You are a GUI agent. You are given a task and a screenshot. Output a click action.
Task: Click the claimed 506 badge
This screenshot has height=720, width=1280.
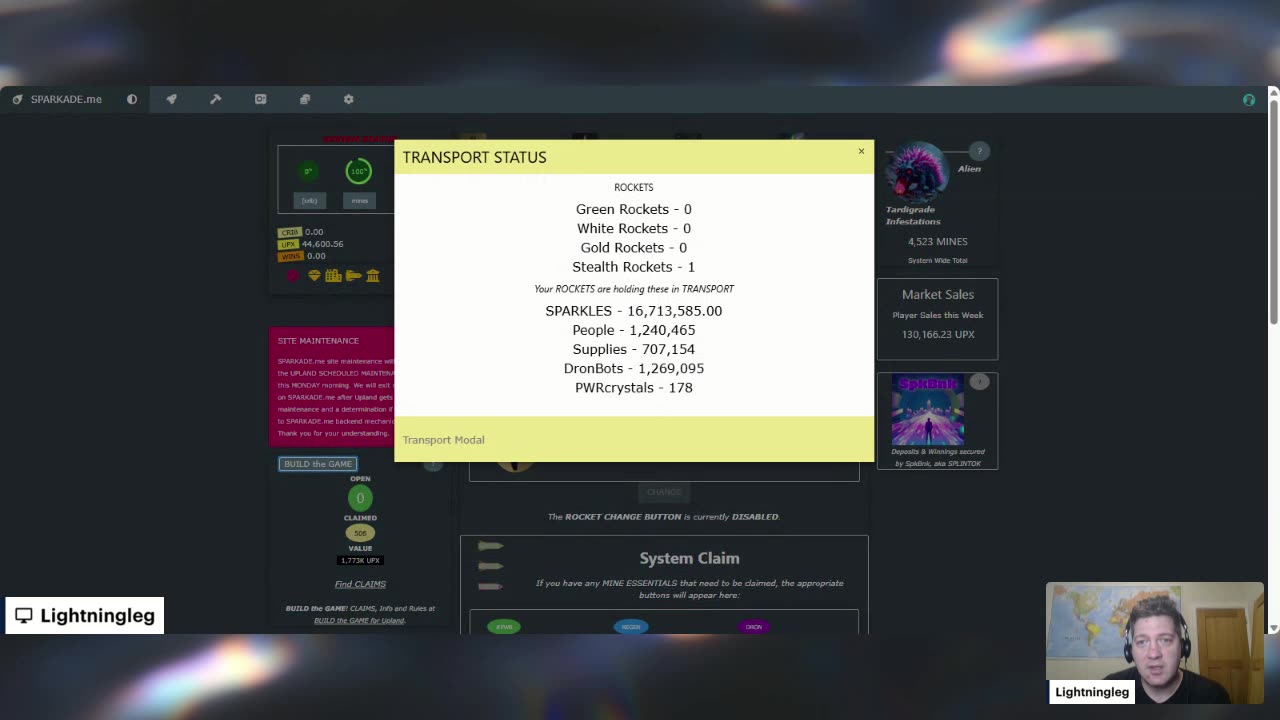click(x=360, y=533)
